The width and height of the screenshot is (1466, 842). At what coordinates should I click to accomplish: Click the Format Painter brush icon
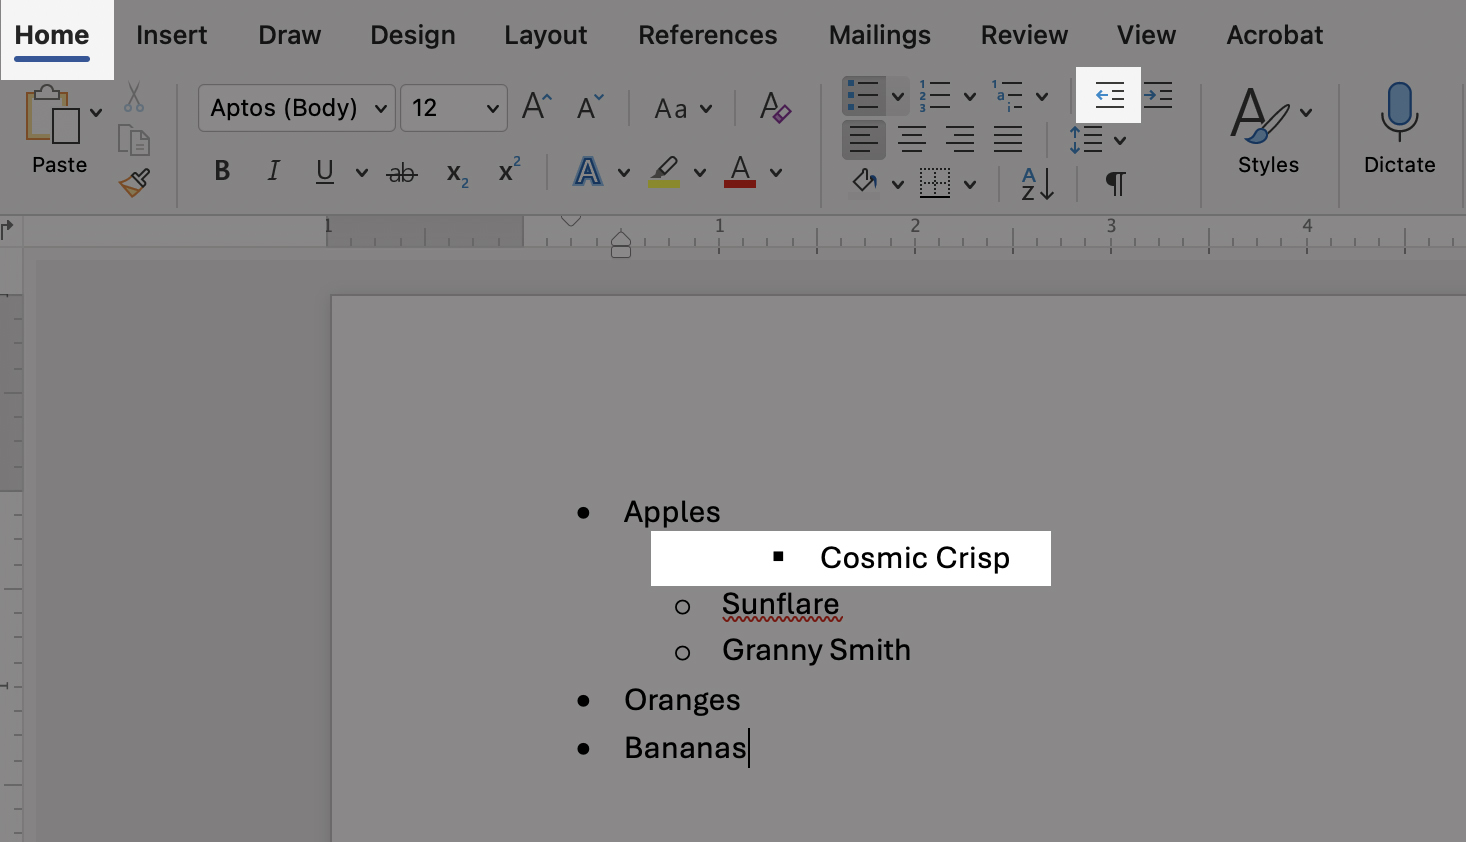(x=134, y=183)
